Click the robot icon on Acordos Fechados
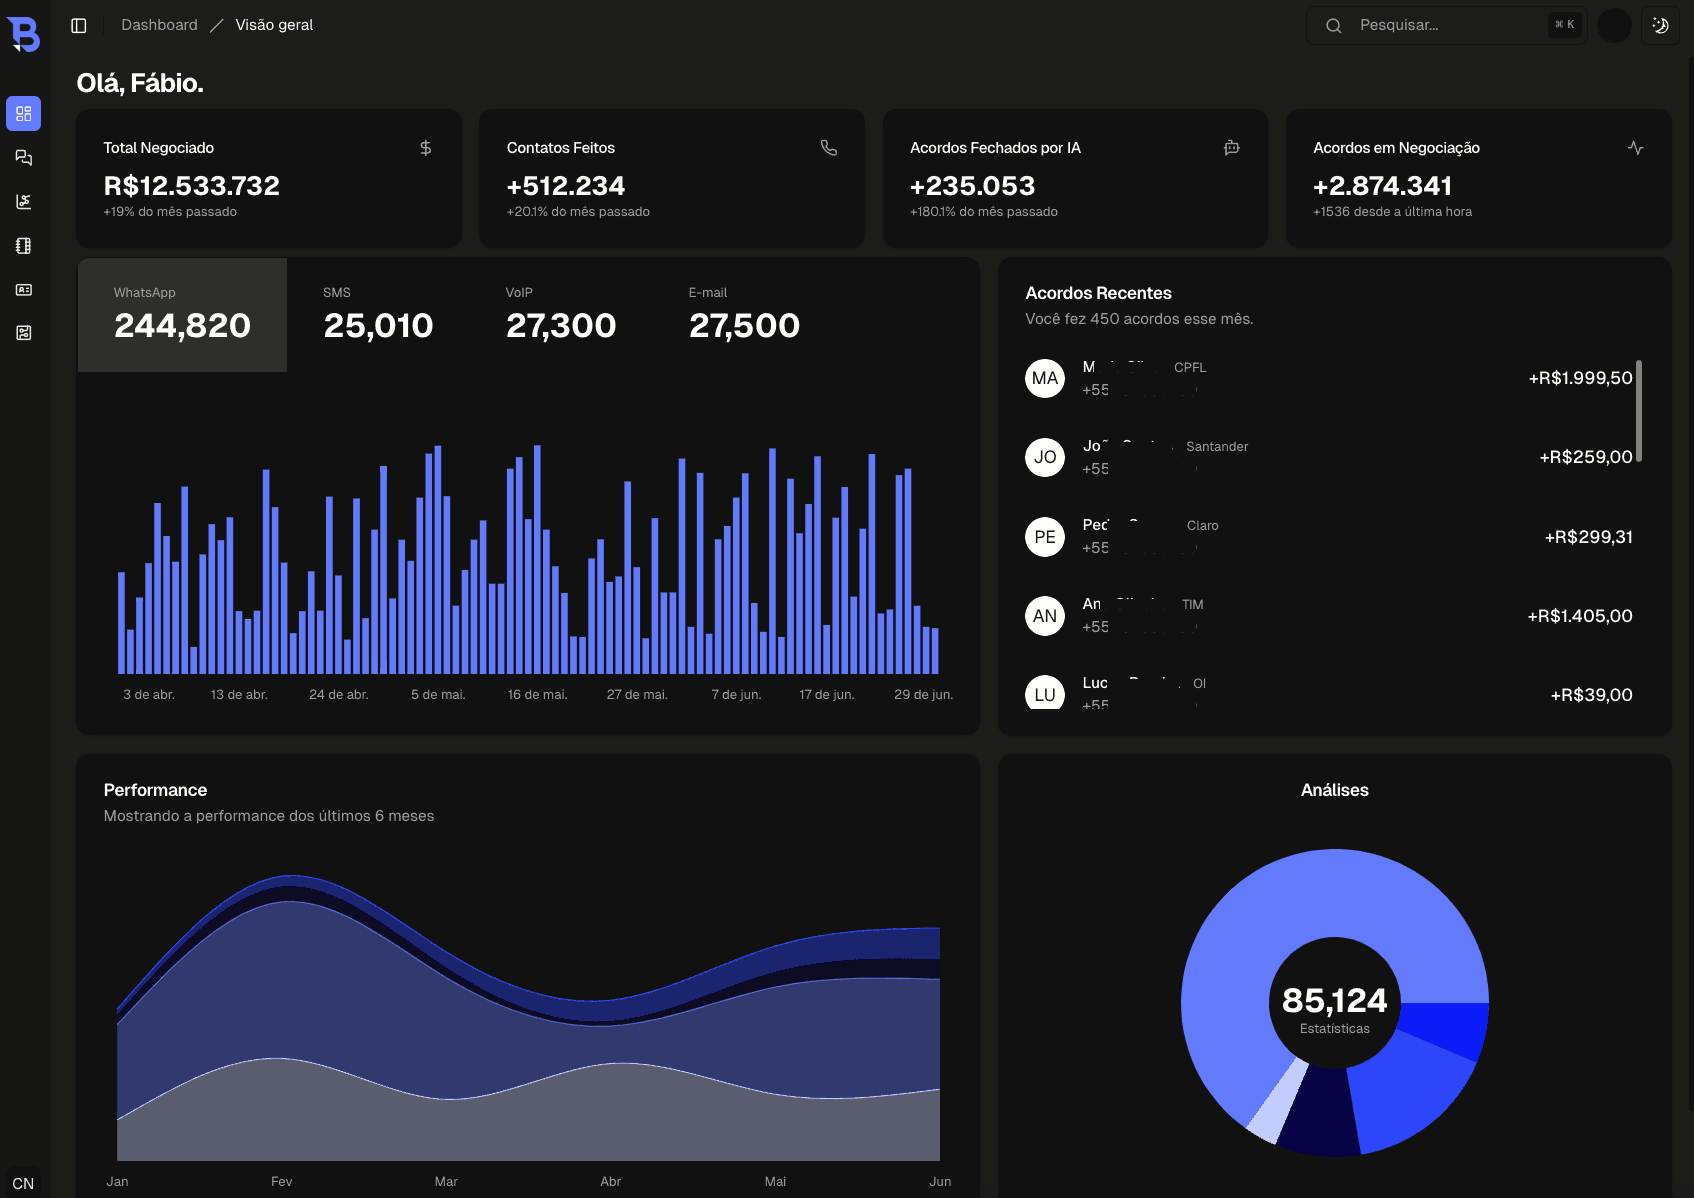This screenshot has height=1198, width=1694. point(1232,148)
